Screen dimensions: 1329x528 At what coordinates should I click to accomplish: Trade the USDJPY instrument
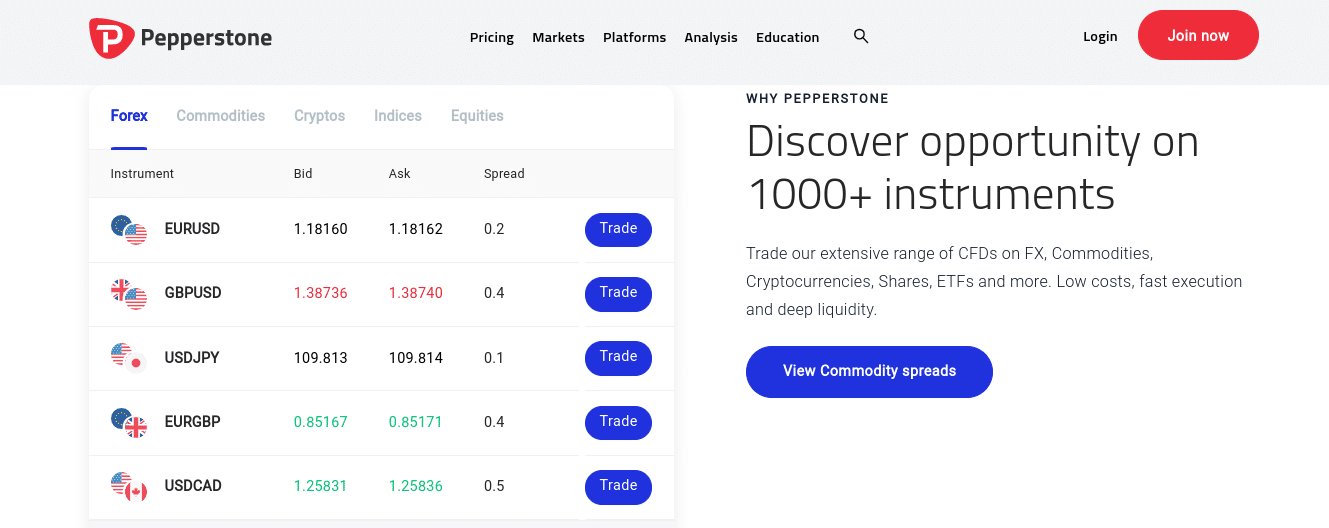[618, 357]
